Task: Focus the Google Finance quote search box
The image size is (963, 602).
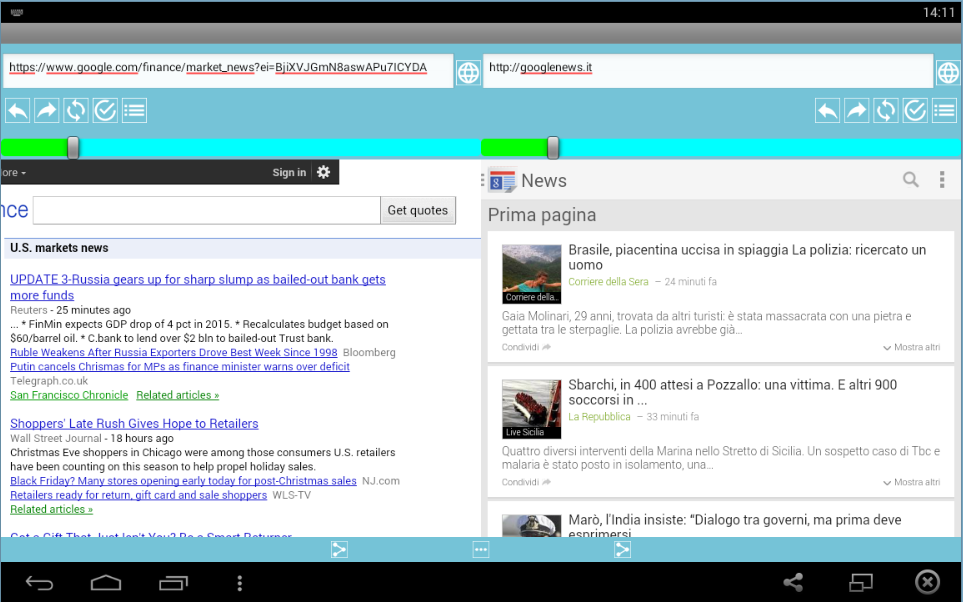Action: click(x=206, y=210)
